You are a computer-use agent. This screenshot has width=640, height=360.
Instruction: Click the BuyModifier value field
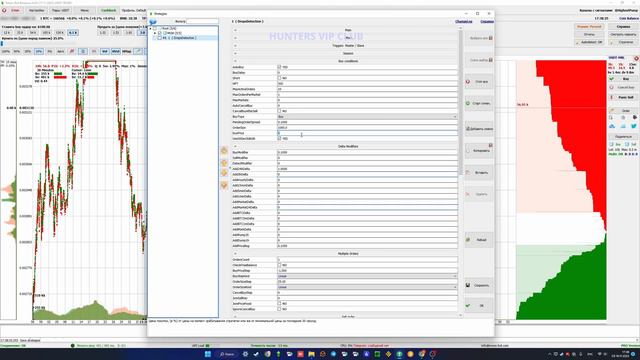[x=367, y=152]
